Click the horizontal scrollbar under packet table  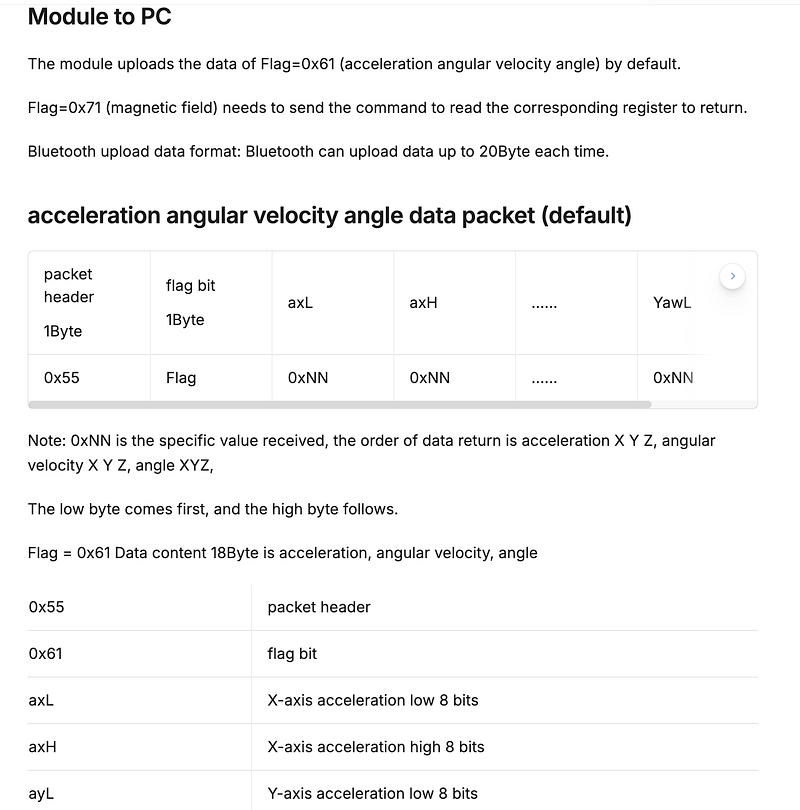point(340,404)
